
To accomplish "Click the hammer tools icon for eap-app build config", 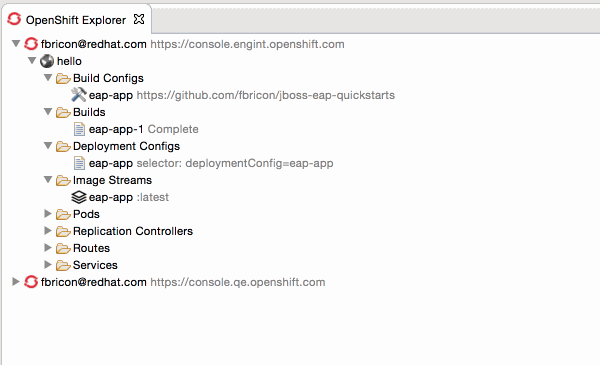I will (79, 95).
